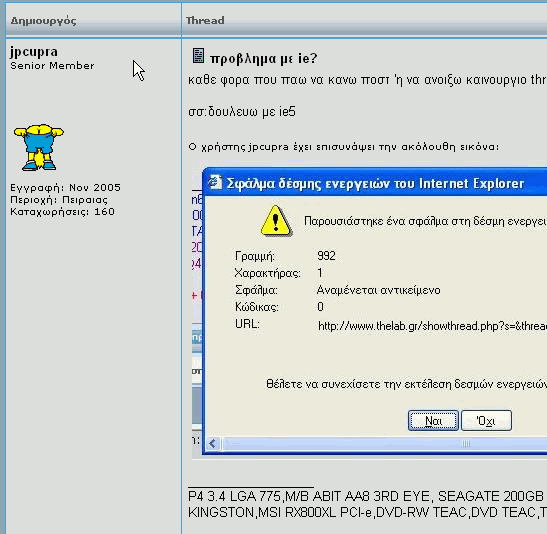The height and width of the screenshot is (534, 547).
Task: Click the Thread column header
Action: tap(205, 21)
